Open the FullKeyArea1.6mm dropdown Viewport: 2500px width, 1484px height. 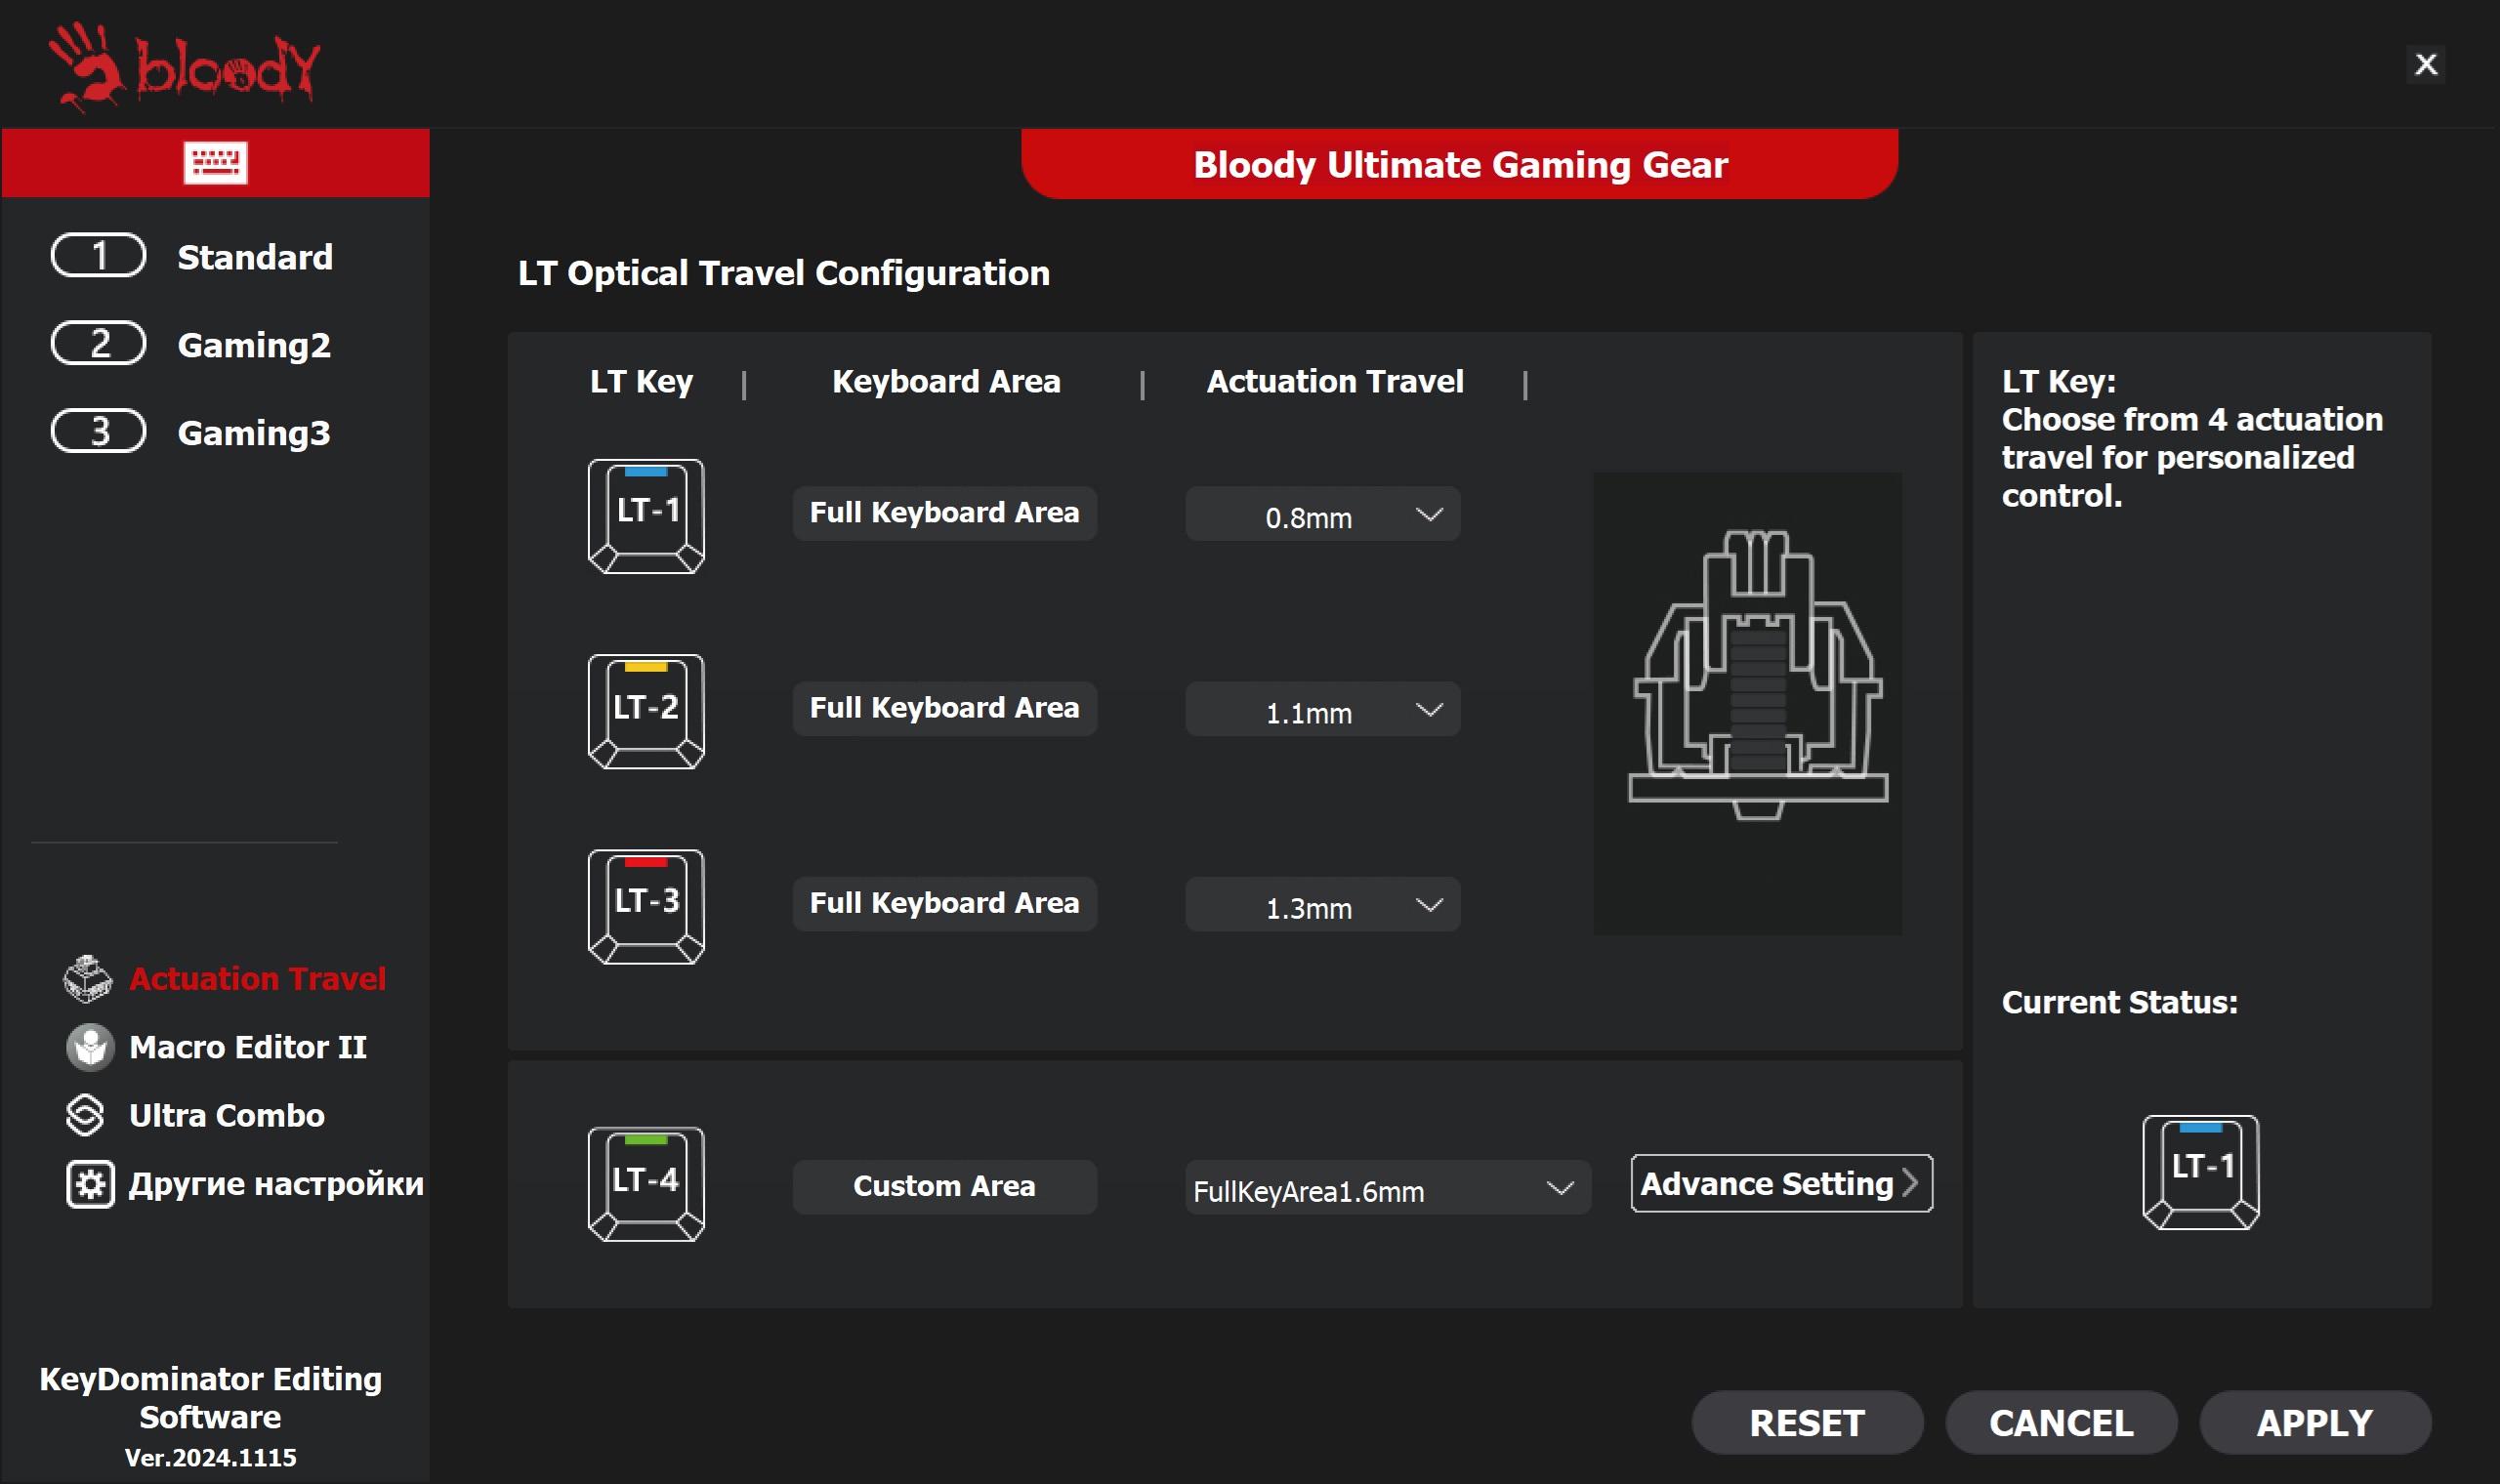point(1386,1188)
